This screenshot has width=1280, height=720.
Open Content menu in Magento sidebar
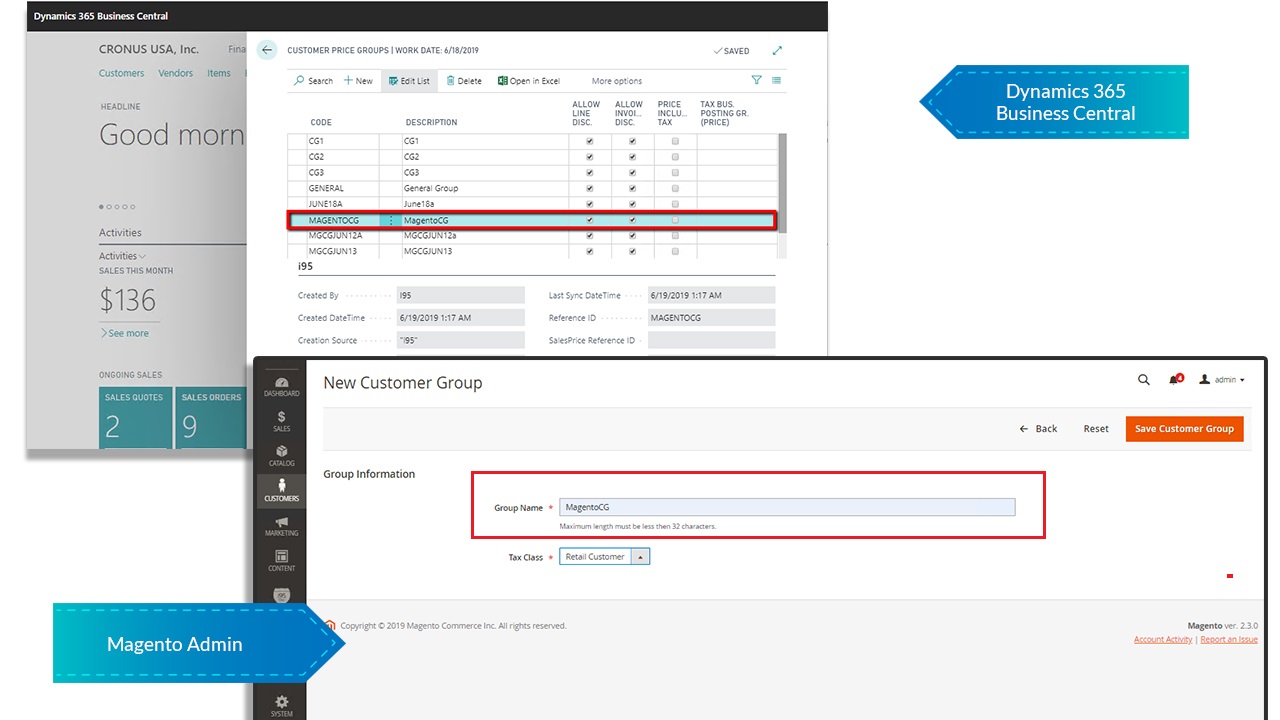point(282,561)
